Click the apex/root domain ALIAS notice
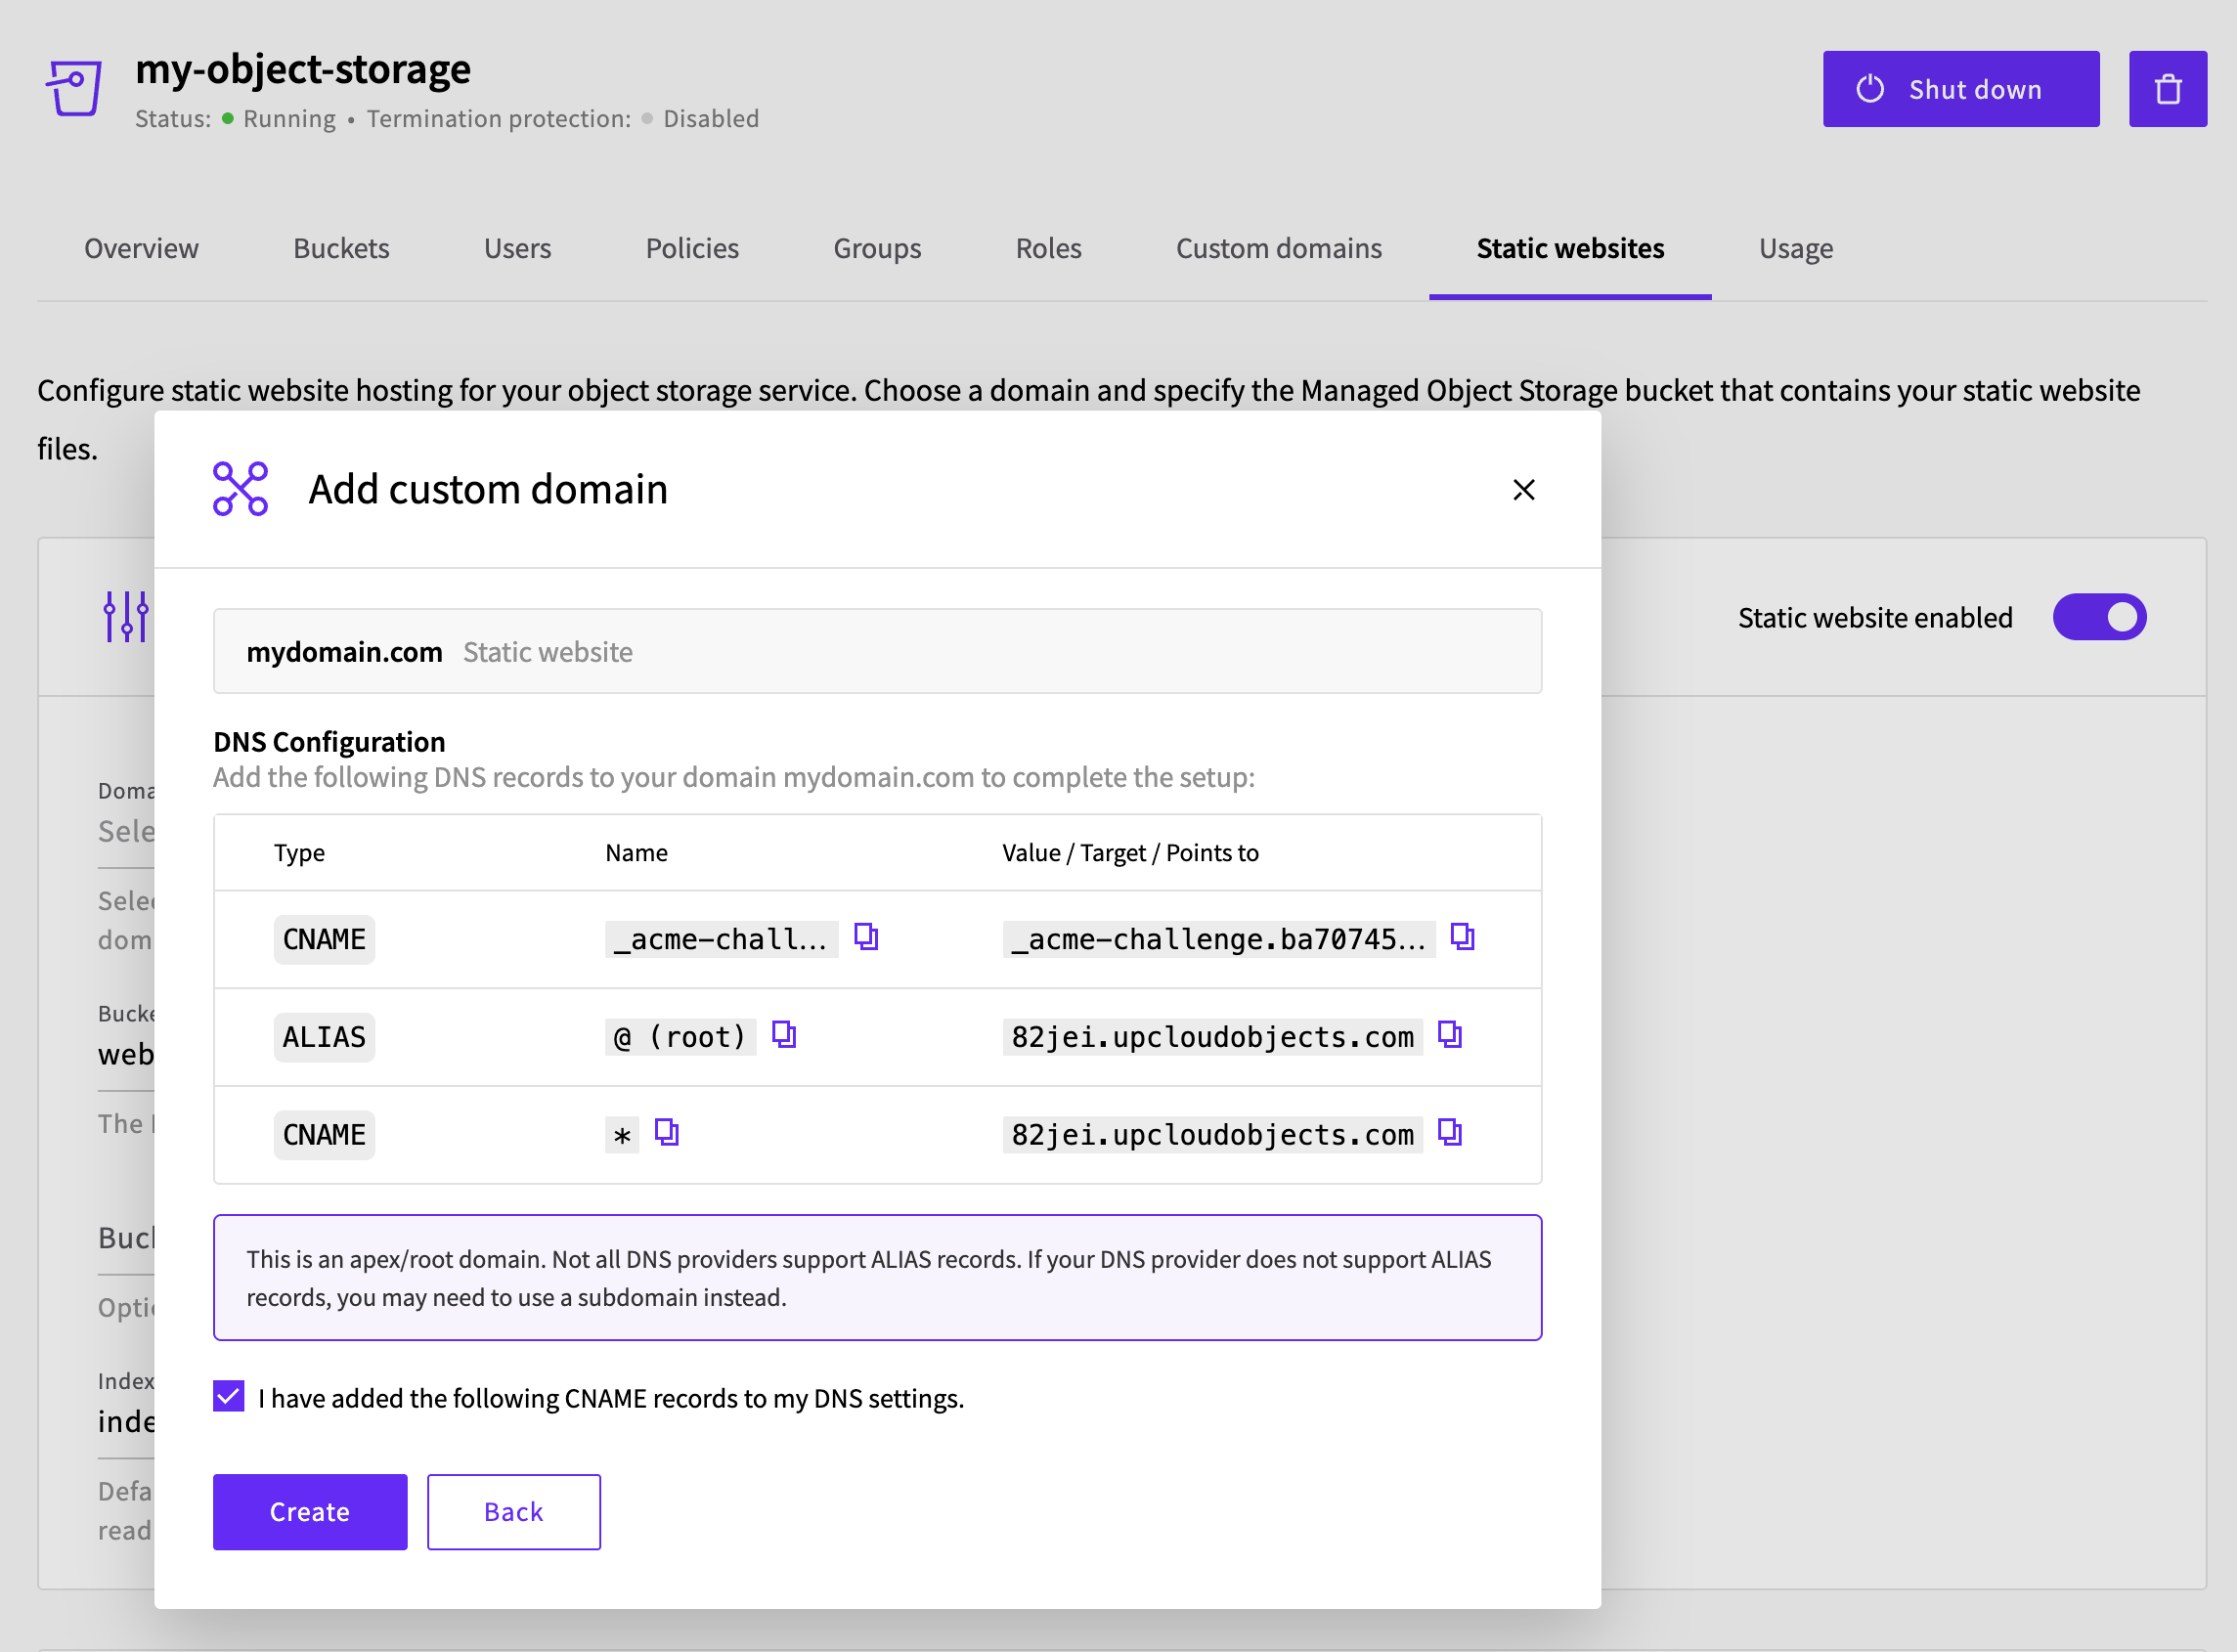This screenshot has height=1652, width=2237. pyautogui.click(x=877, y=1277)
